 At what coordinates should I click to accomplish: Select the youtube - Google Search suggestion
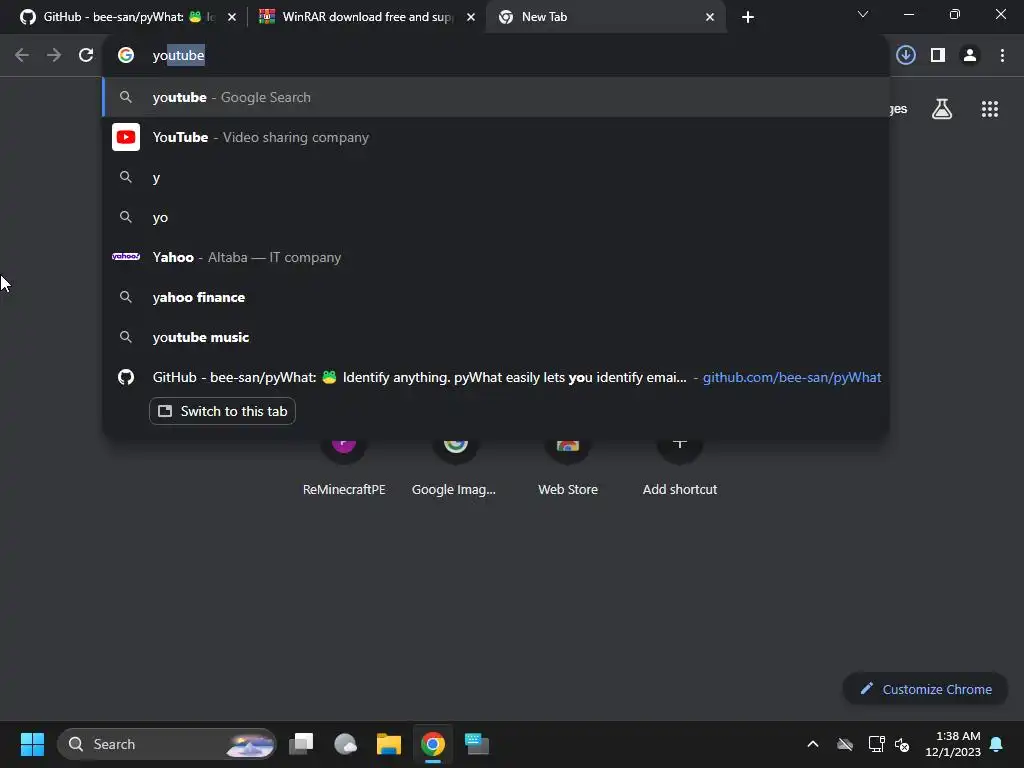pyautogui.click(x=496, y=97)
